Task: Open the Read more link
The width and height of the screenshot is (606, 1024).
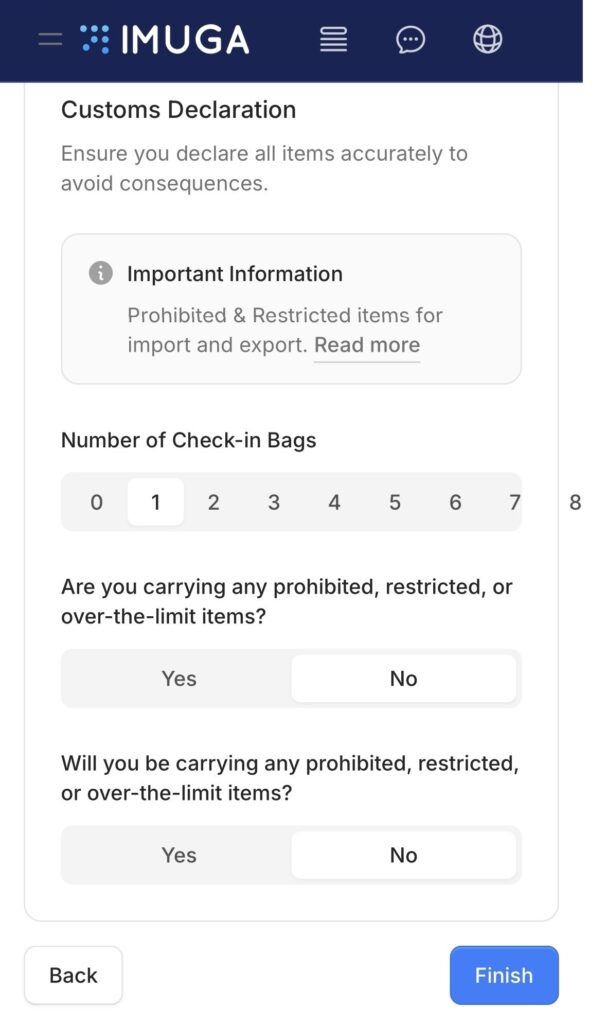Action: tap(367, 345)
